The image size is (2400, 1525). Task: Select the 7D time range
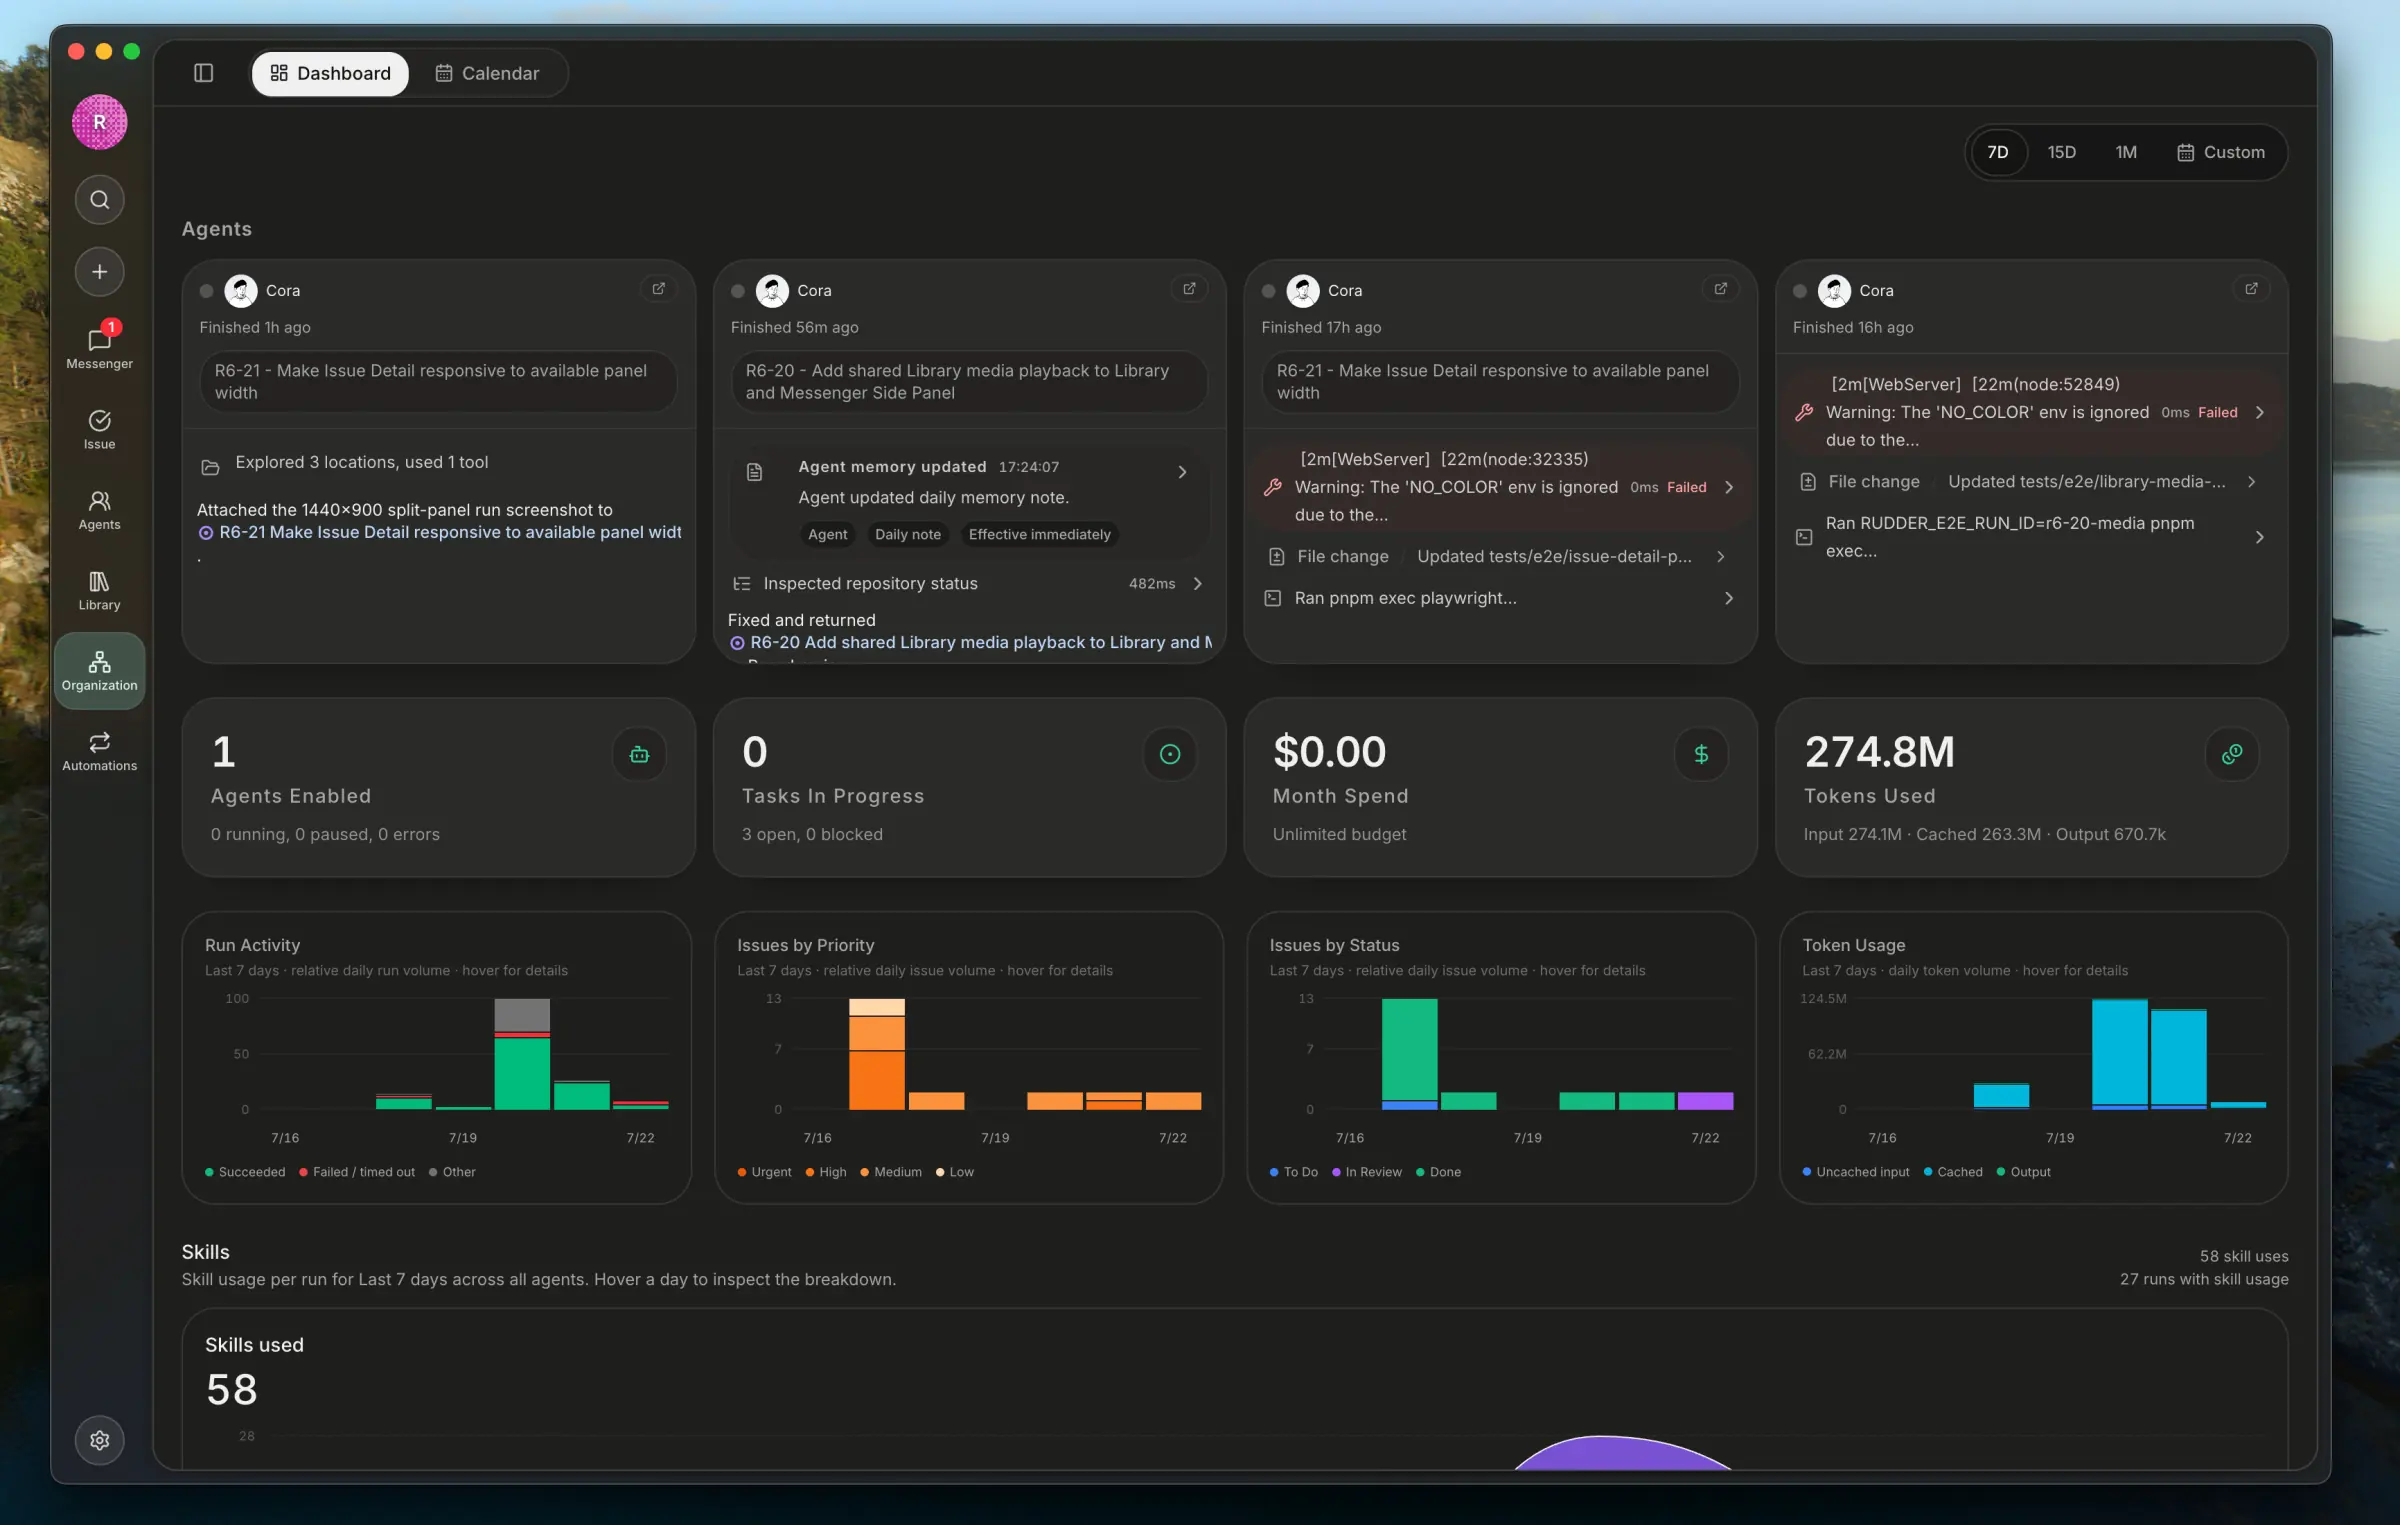(1997, 152)
